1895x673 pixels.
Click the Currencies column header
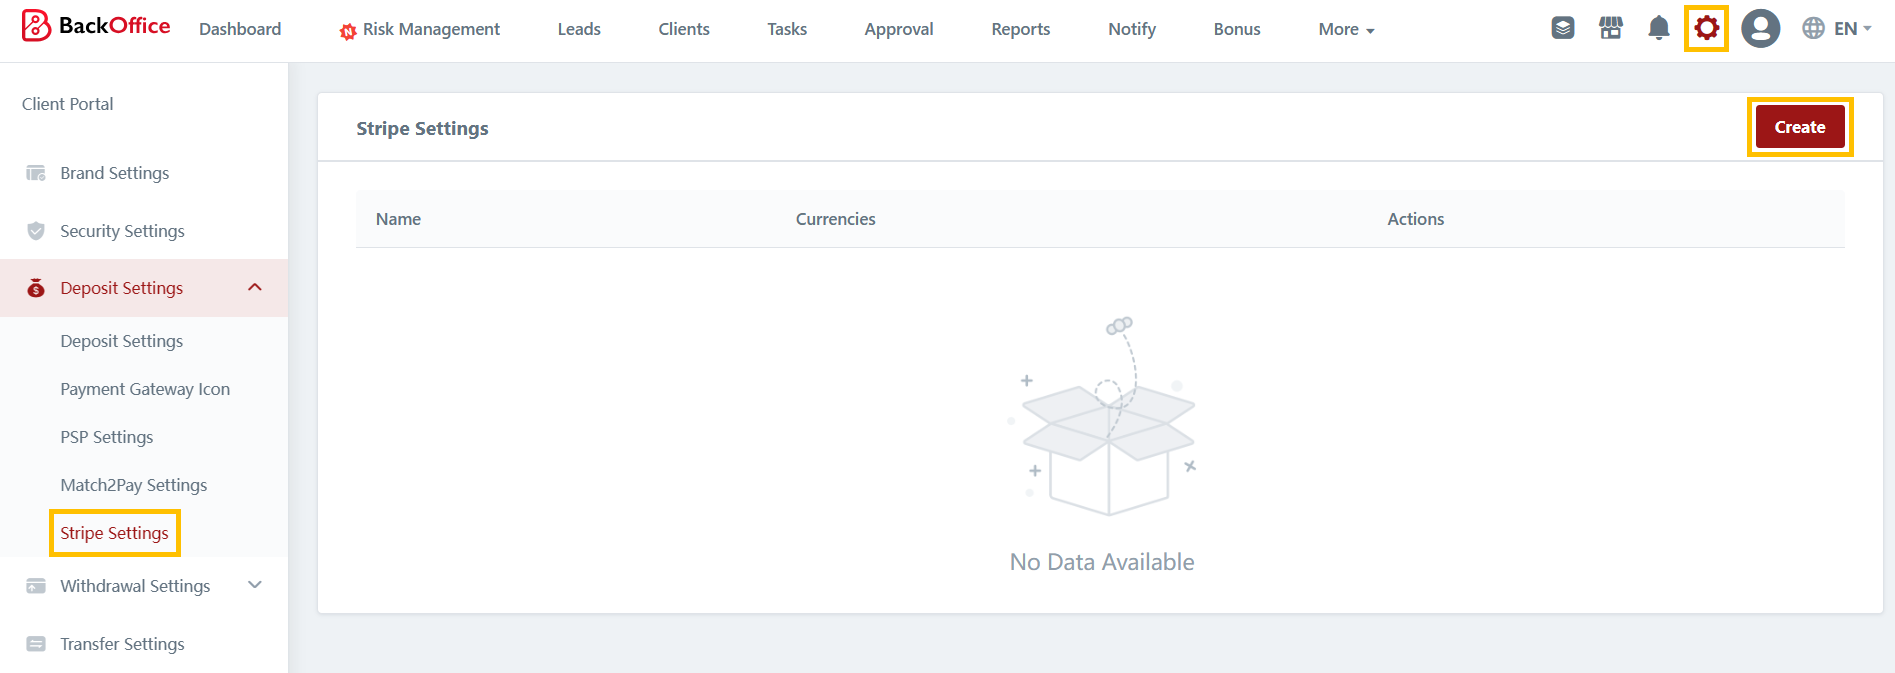(835, 219)
